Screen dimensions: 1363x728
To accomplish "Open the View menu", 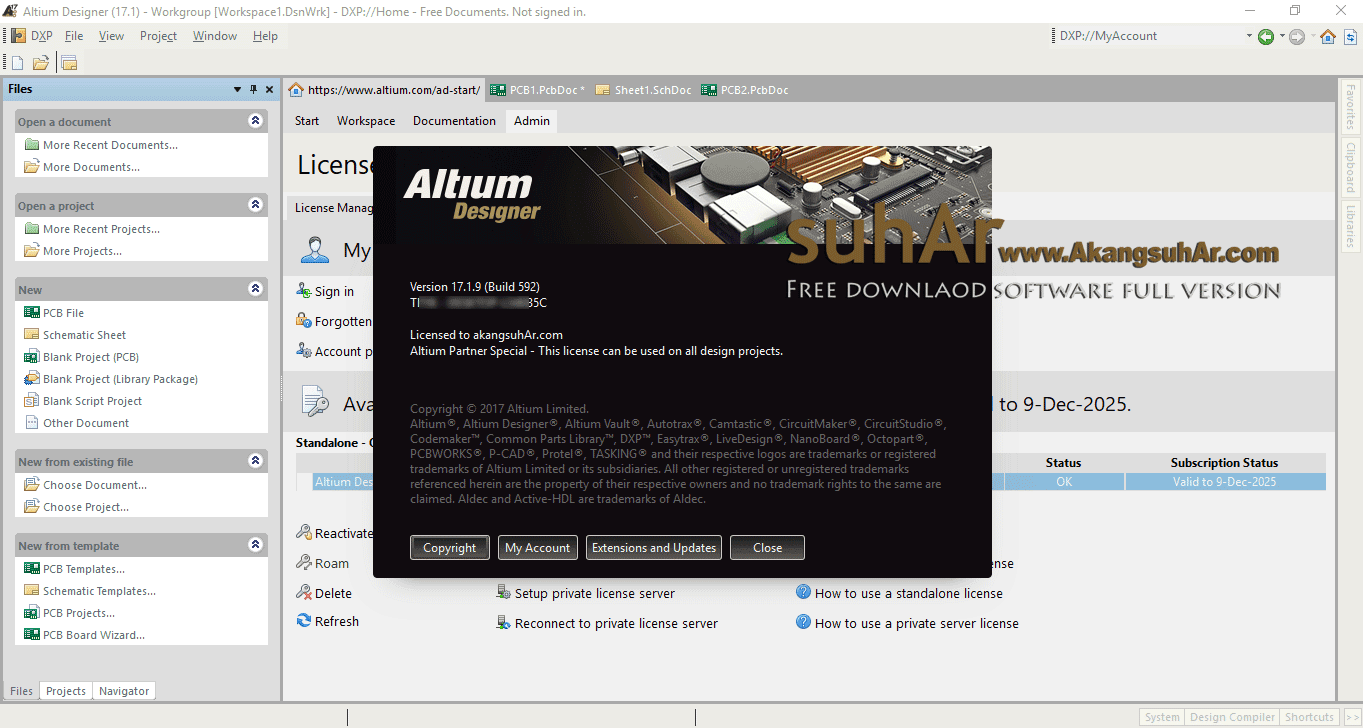I will coord(111,36).
